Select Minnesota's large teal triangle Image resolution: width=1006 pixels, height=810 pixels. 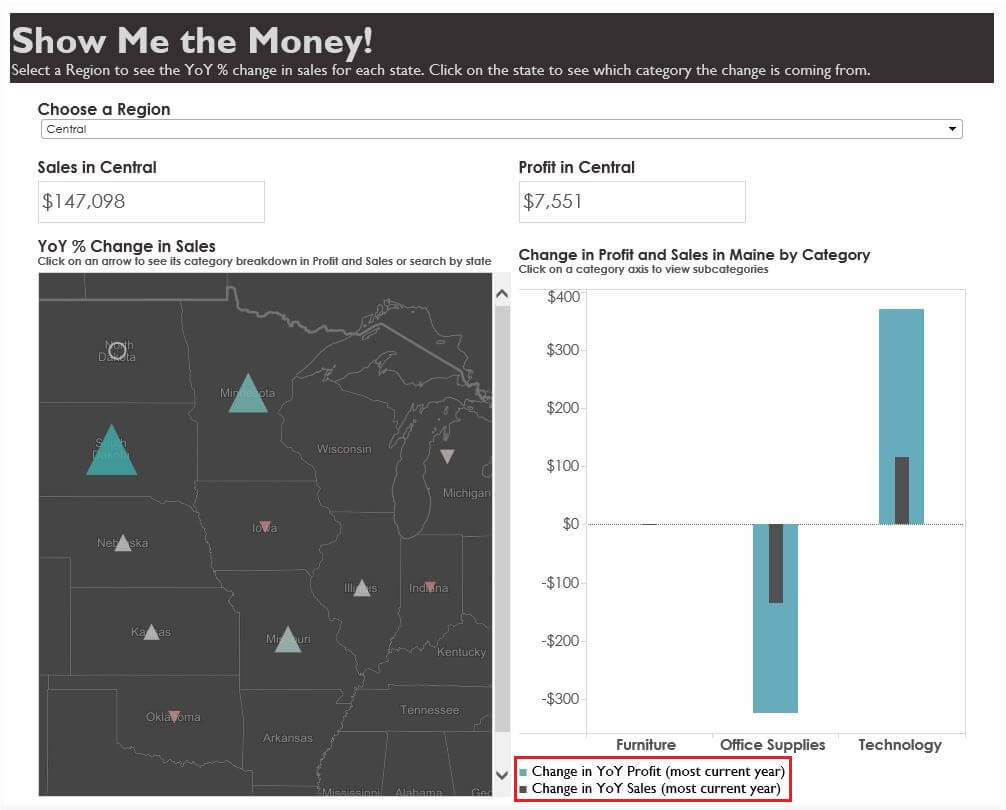[x=248, y=394]
